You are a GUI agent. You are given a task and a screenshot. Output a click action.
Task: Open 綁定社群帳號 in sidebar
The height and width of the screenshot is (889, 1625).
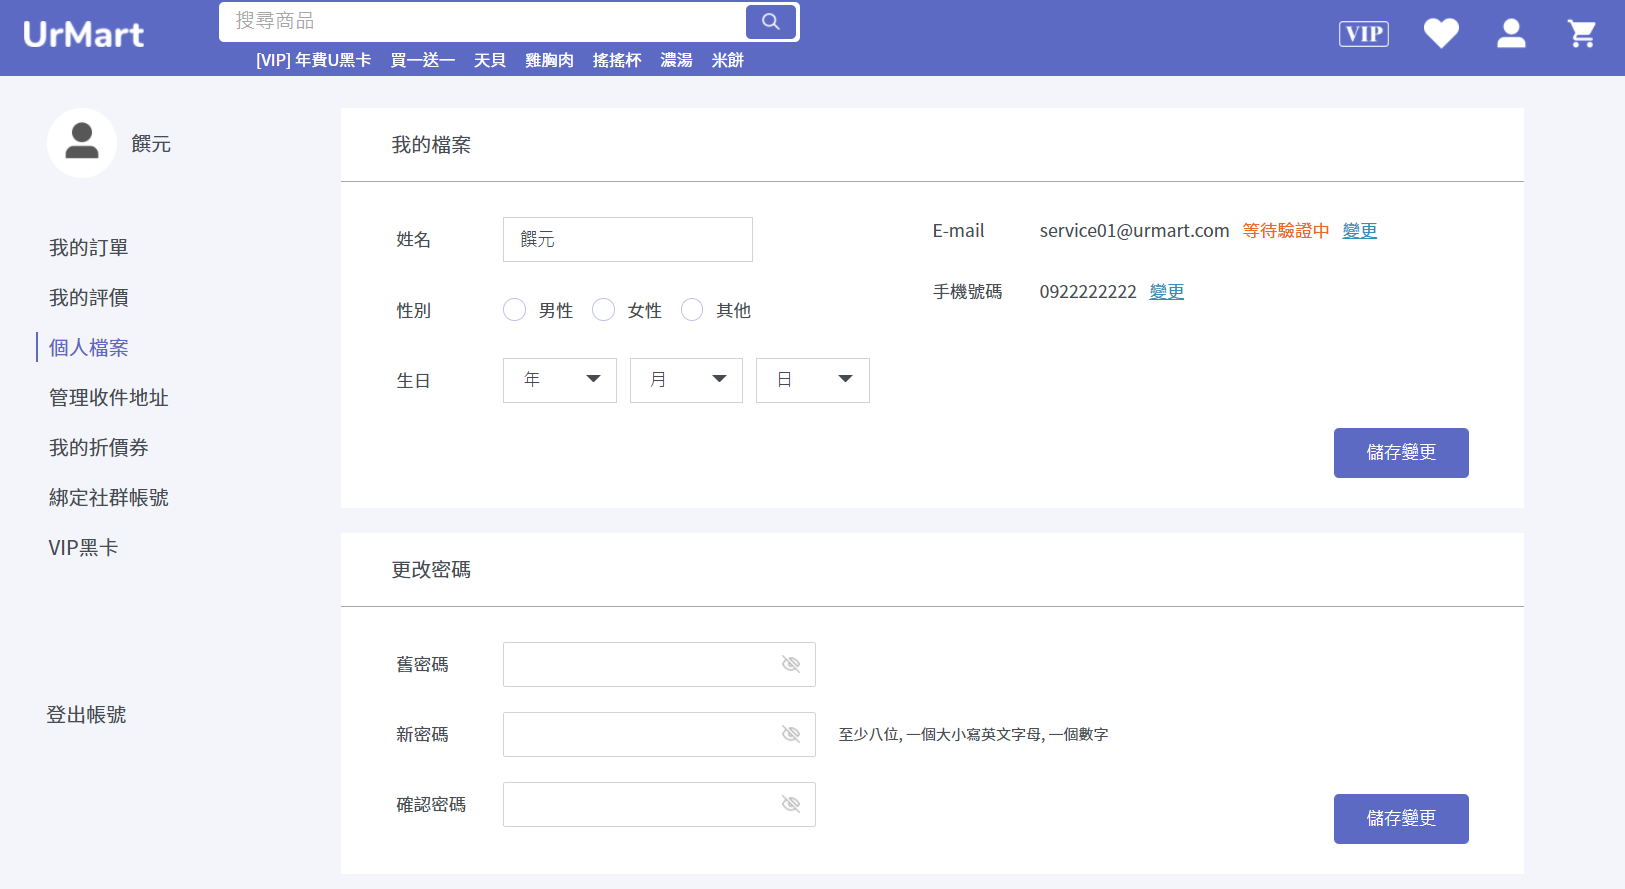pos(109,498)
